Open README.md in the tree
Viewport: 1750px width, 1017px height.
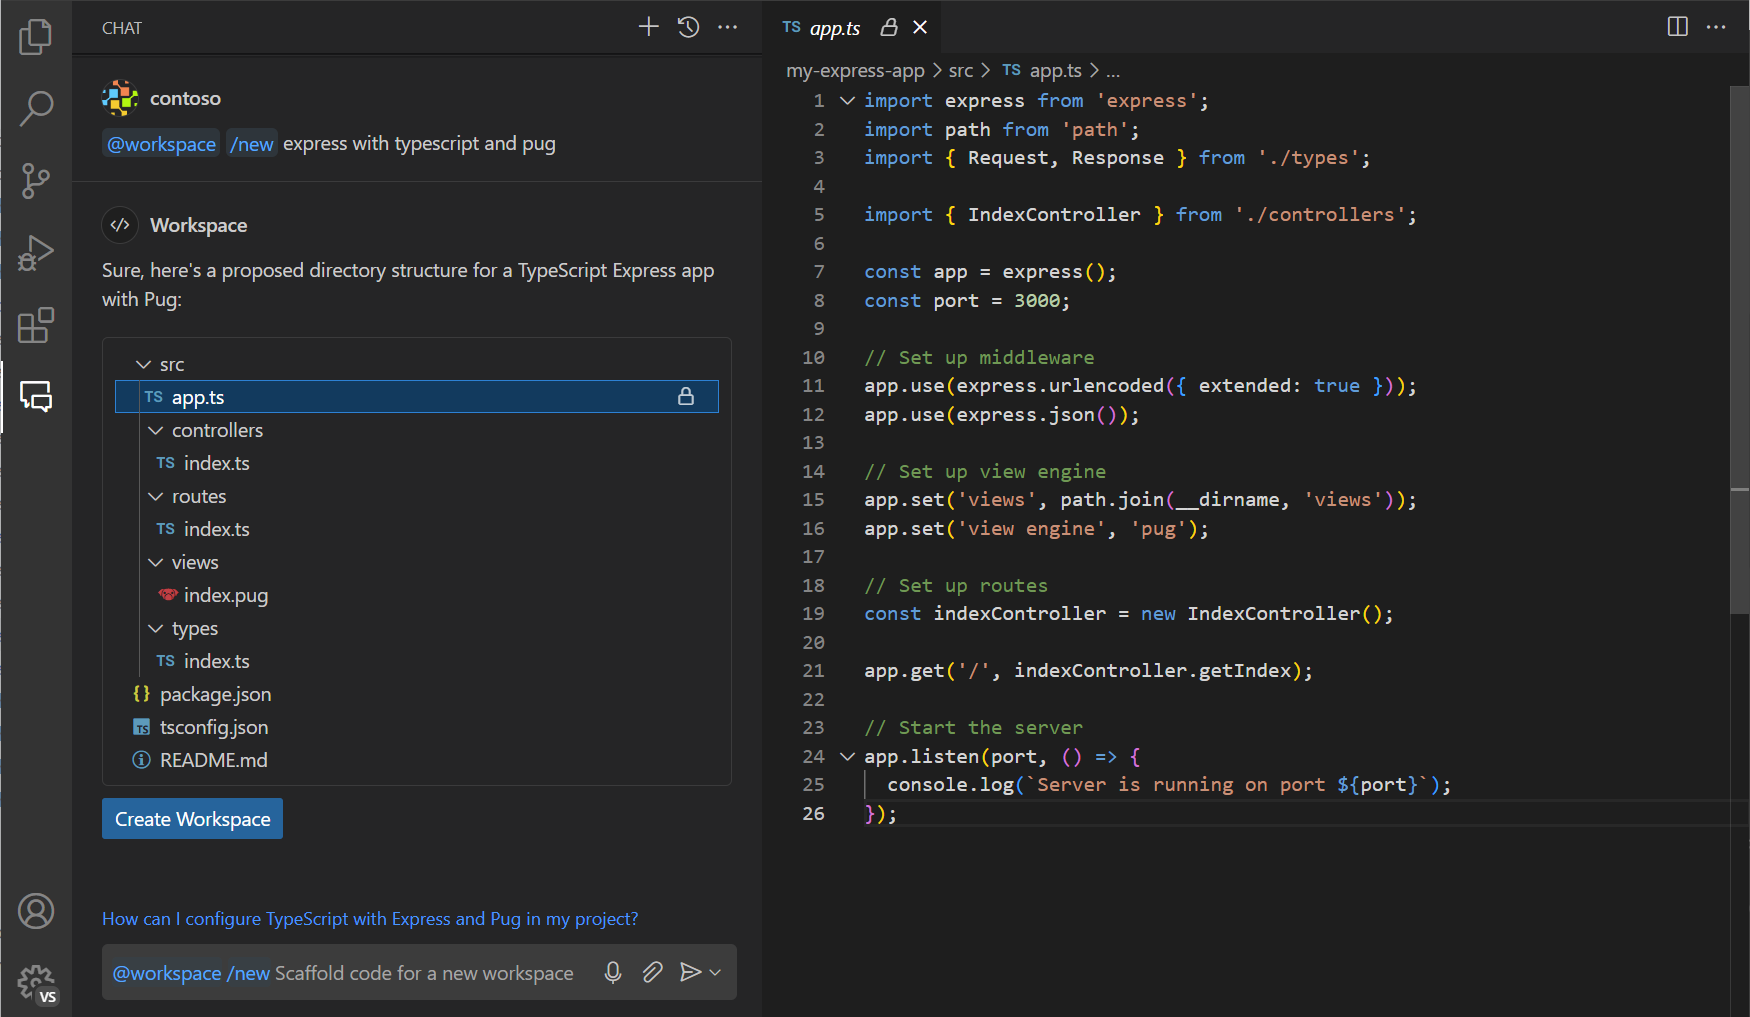click(x=417, y=760)
